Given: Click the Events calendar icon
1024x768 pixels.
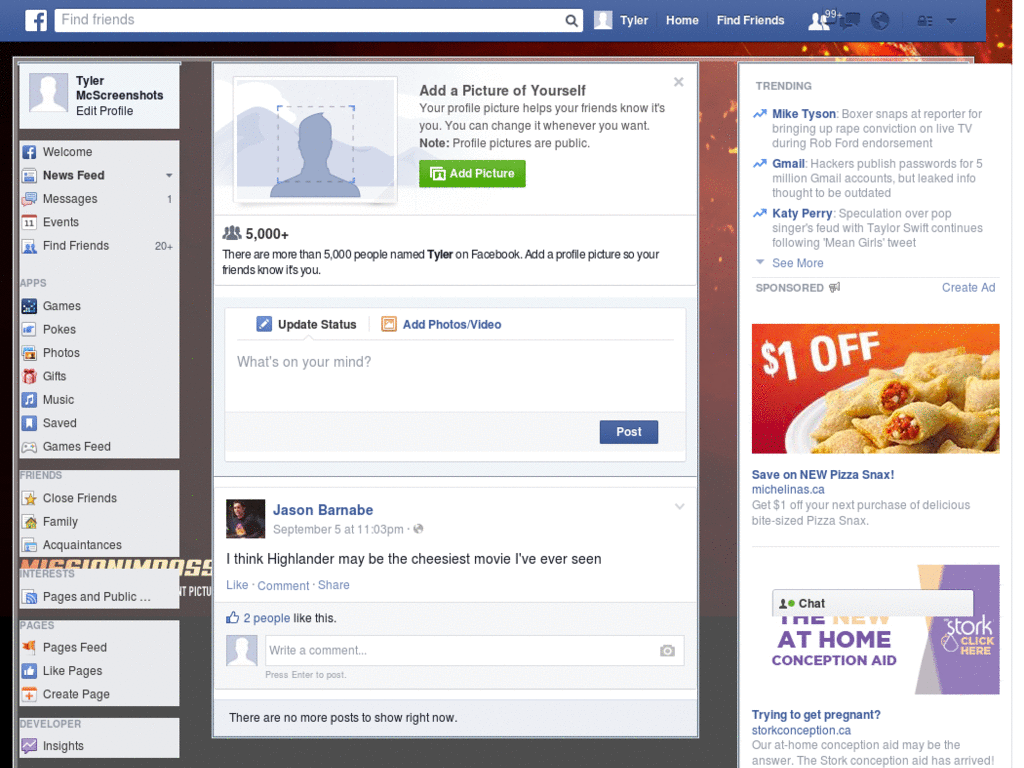Looking at the screenshot, I should click(x=29, y=223).
